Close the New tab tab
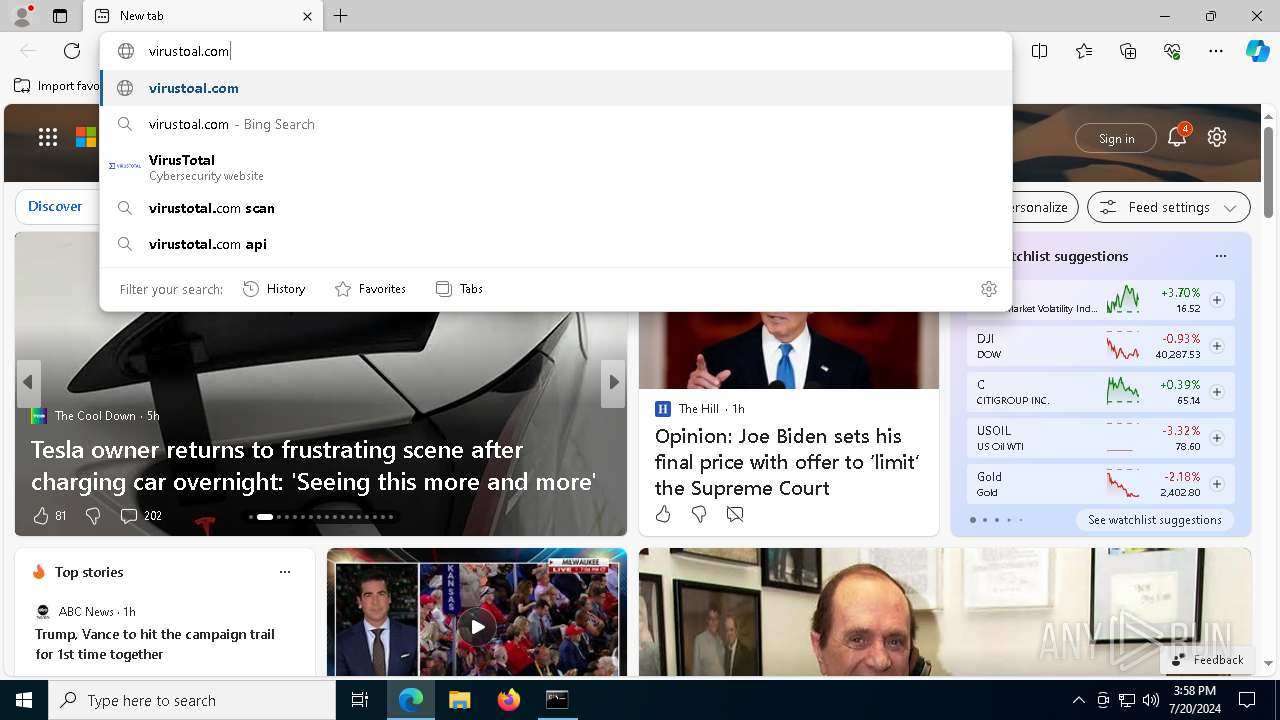The height and width of the screenshot is (720, 1280). [307, 16]
